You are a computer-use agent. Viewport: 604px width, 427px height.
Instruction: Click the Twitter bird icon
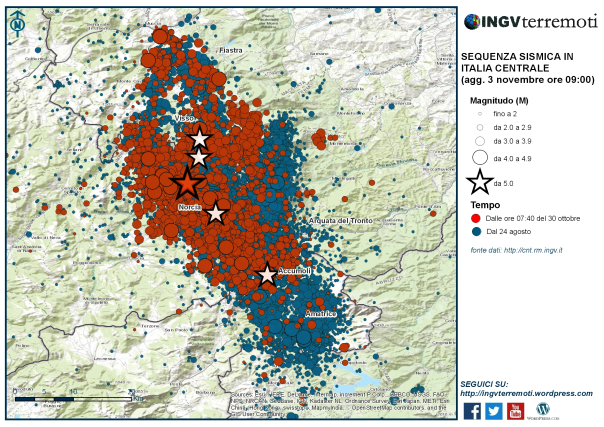pos(494,410)
